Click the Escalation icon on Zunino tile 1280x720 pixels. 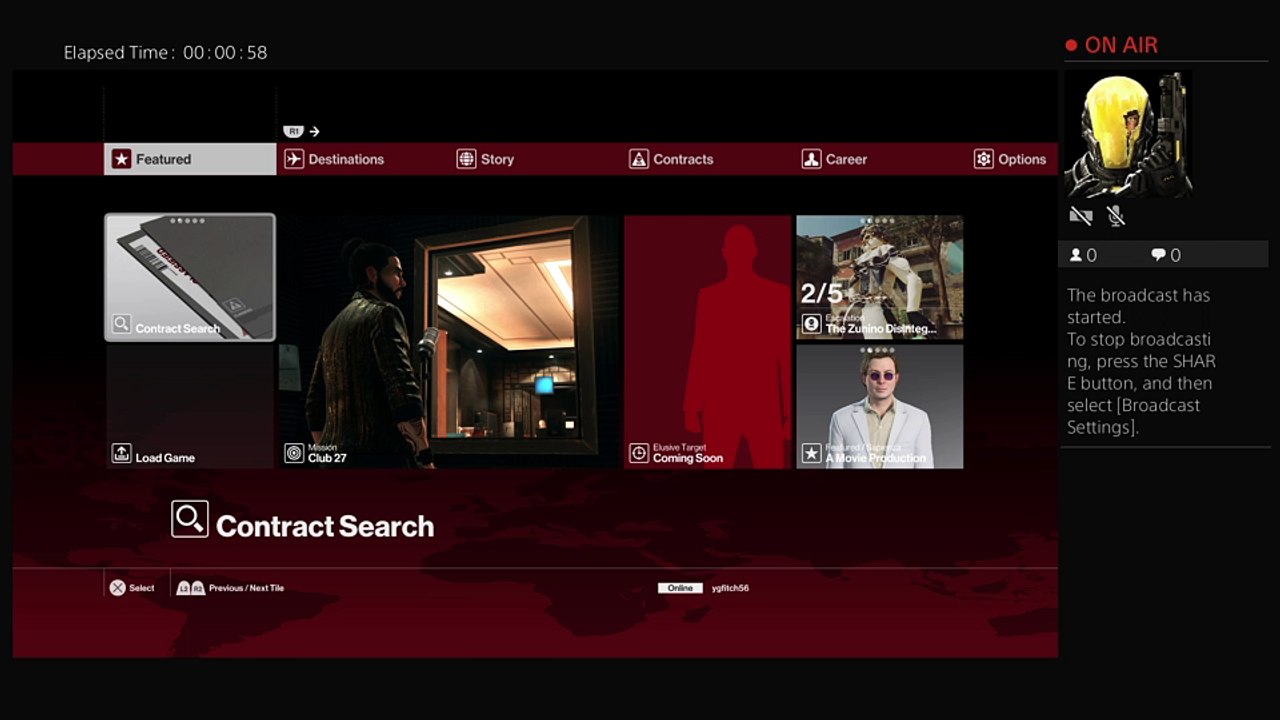811,324
